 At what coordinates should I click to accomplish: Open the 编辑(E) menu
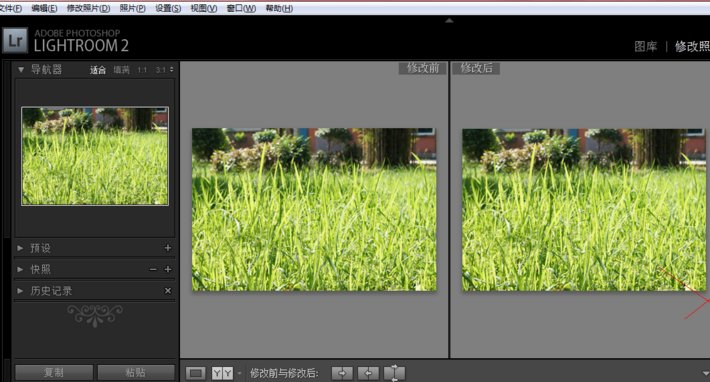click(44, 9)
